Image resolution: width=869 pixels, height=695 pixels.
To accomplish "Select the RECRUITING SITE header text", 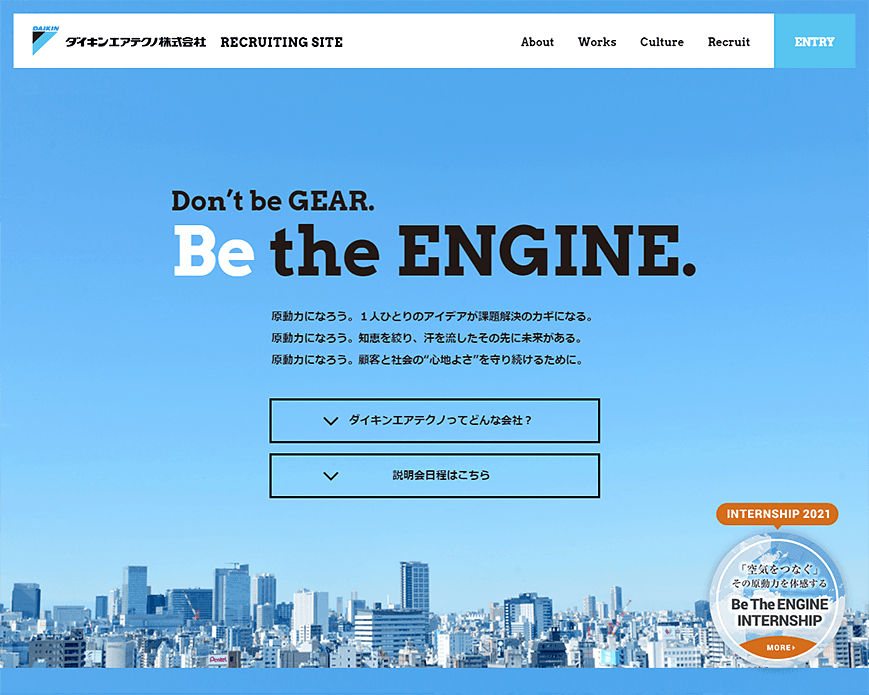I will coord(281,42).
